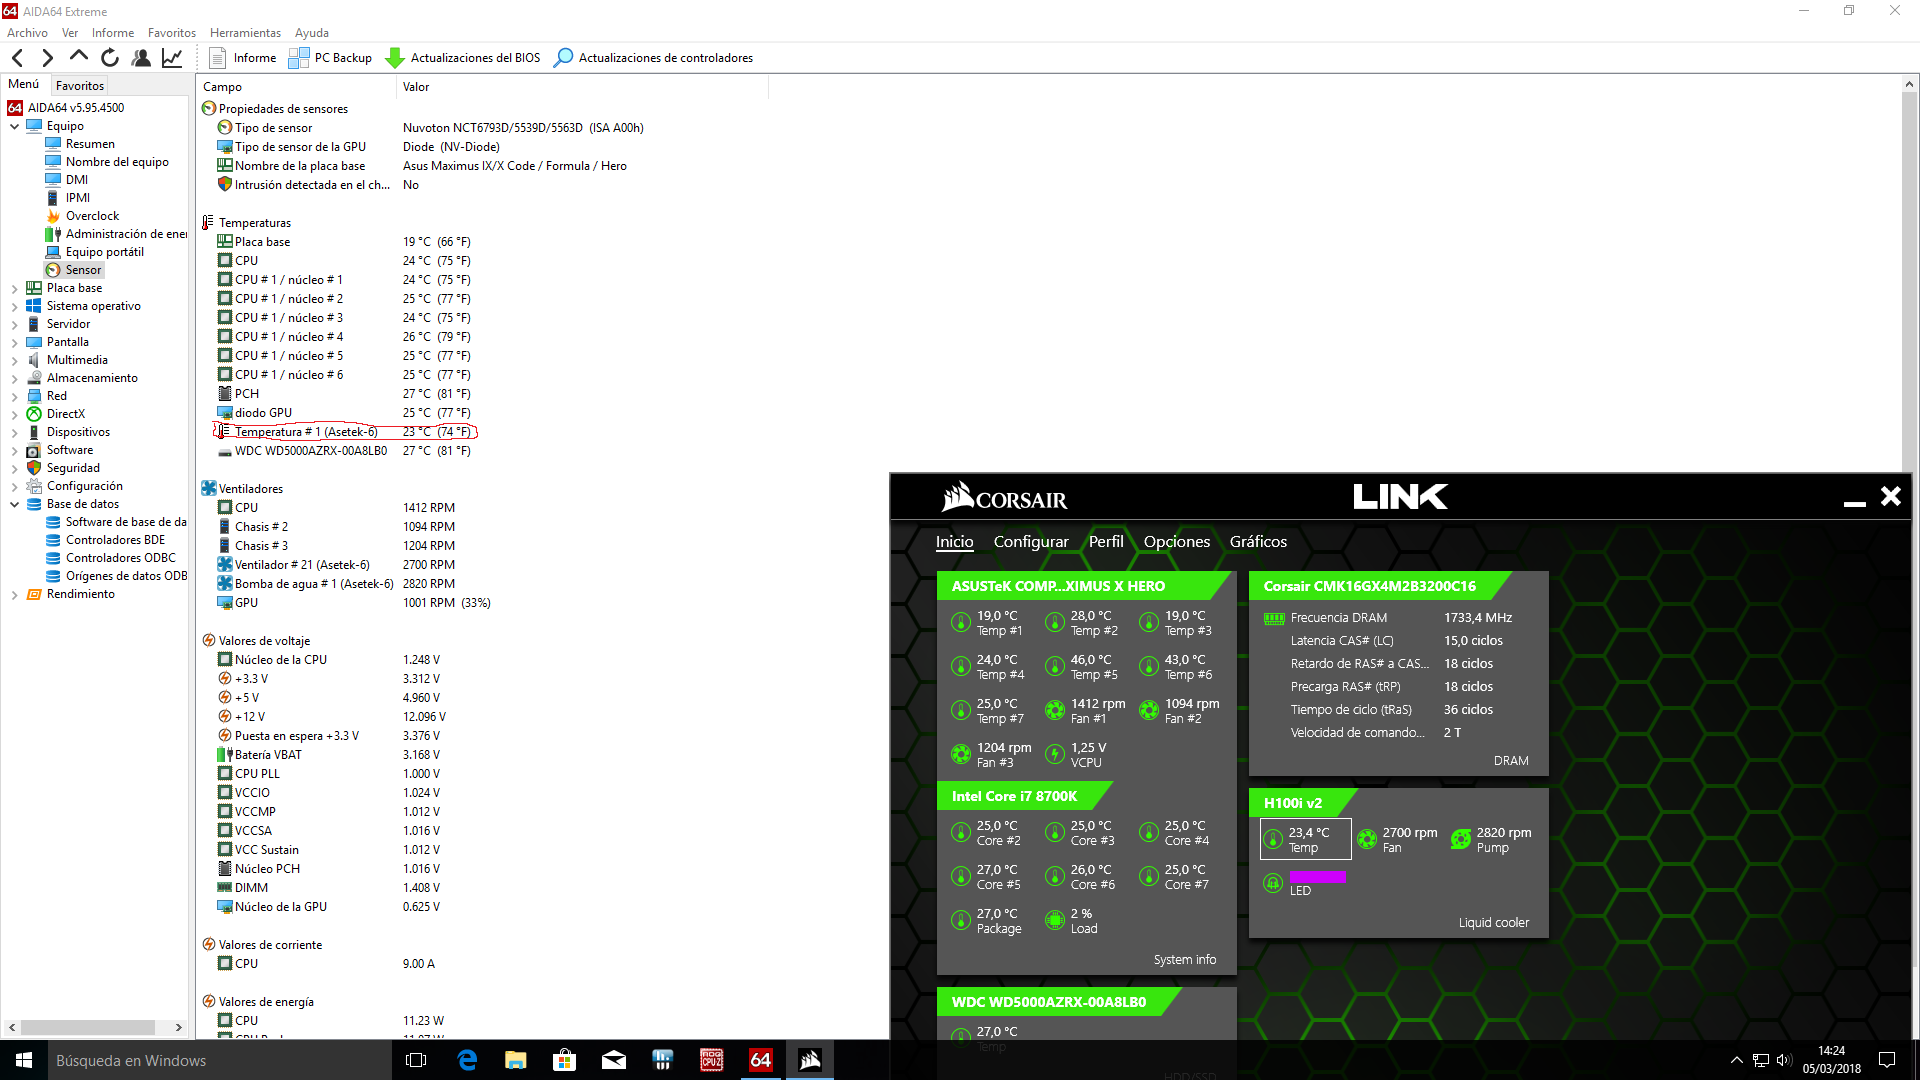
Task: Click the DRAM frequency memory icon
Action: 1274,619
